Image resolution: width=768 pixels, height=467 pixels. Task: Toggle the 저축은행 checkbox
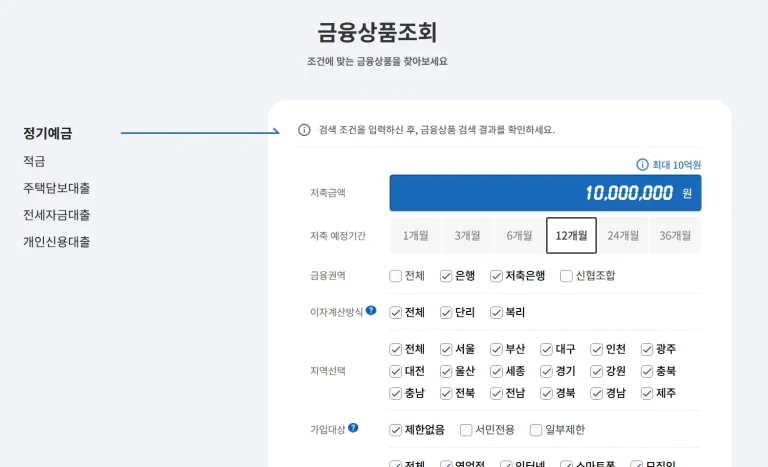pyautogui.click(x=497, y=276)
